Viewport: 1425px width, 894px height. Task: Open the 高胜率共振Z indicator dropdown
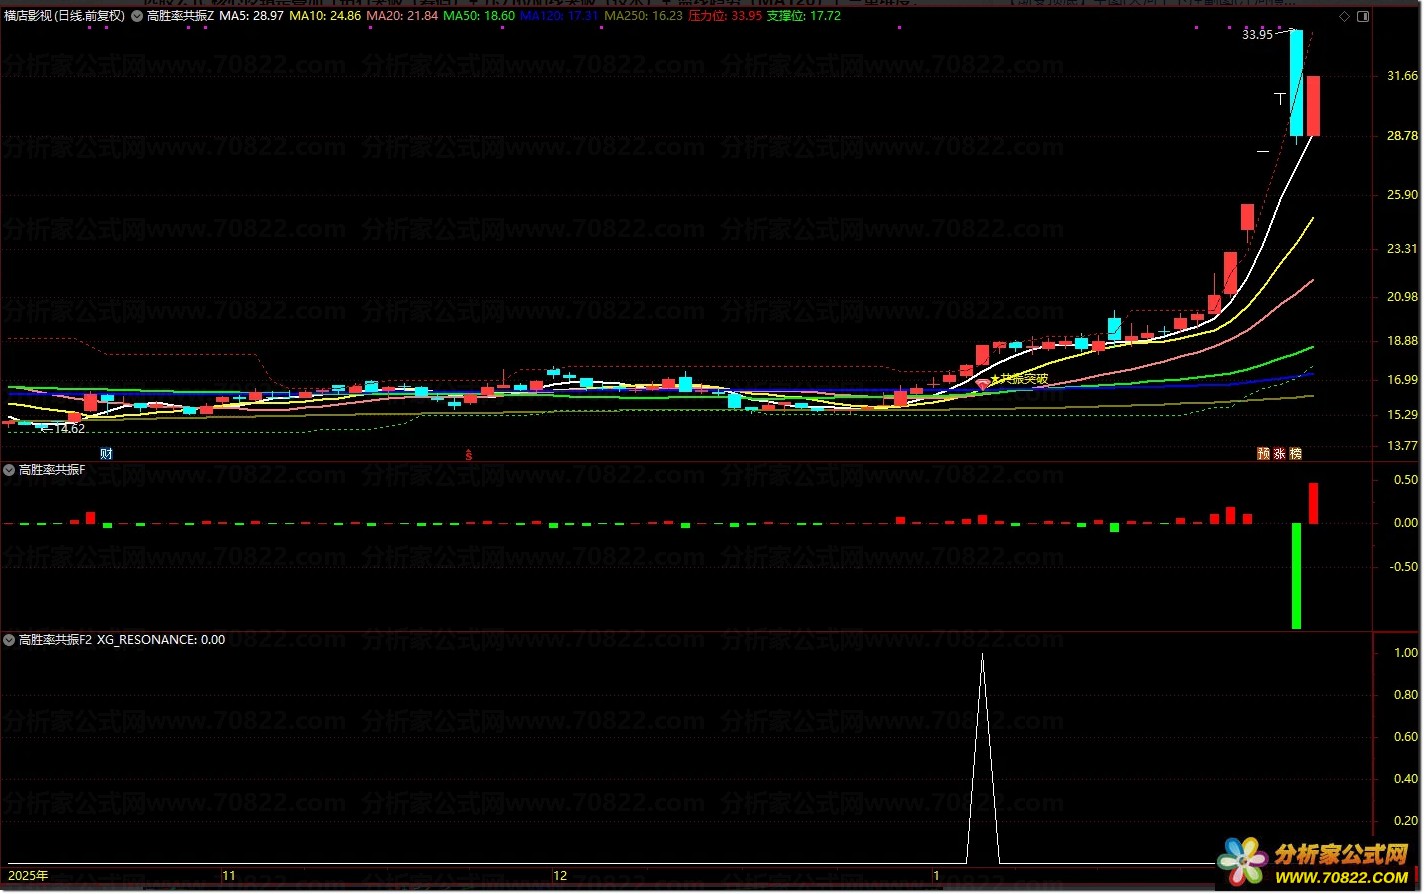(137, 16)
